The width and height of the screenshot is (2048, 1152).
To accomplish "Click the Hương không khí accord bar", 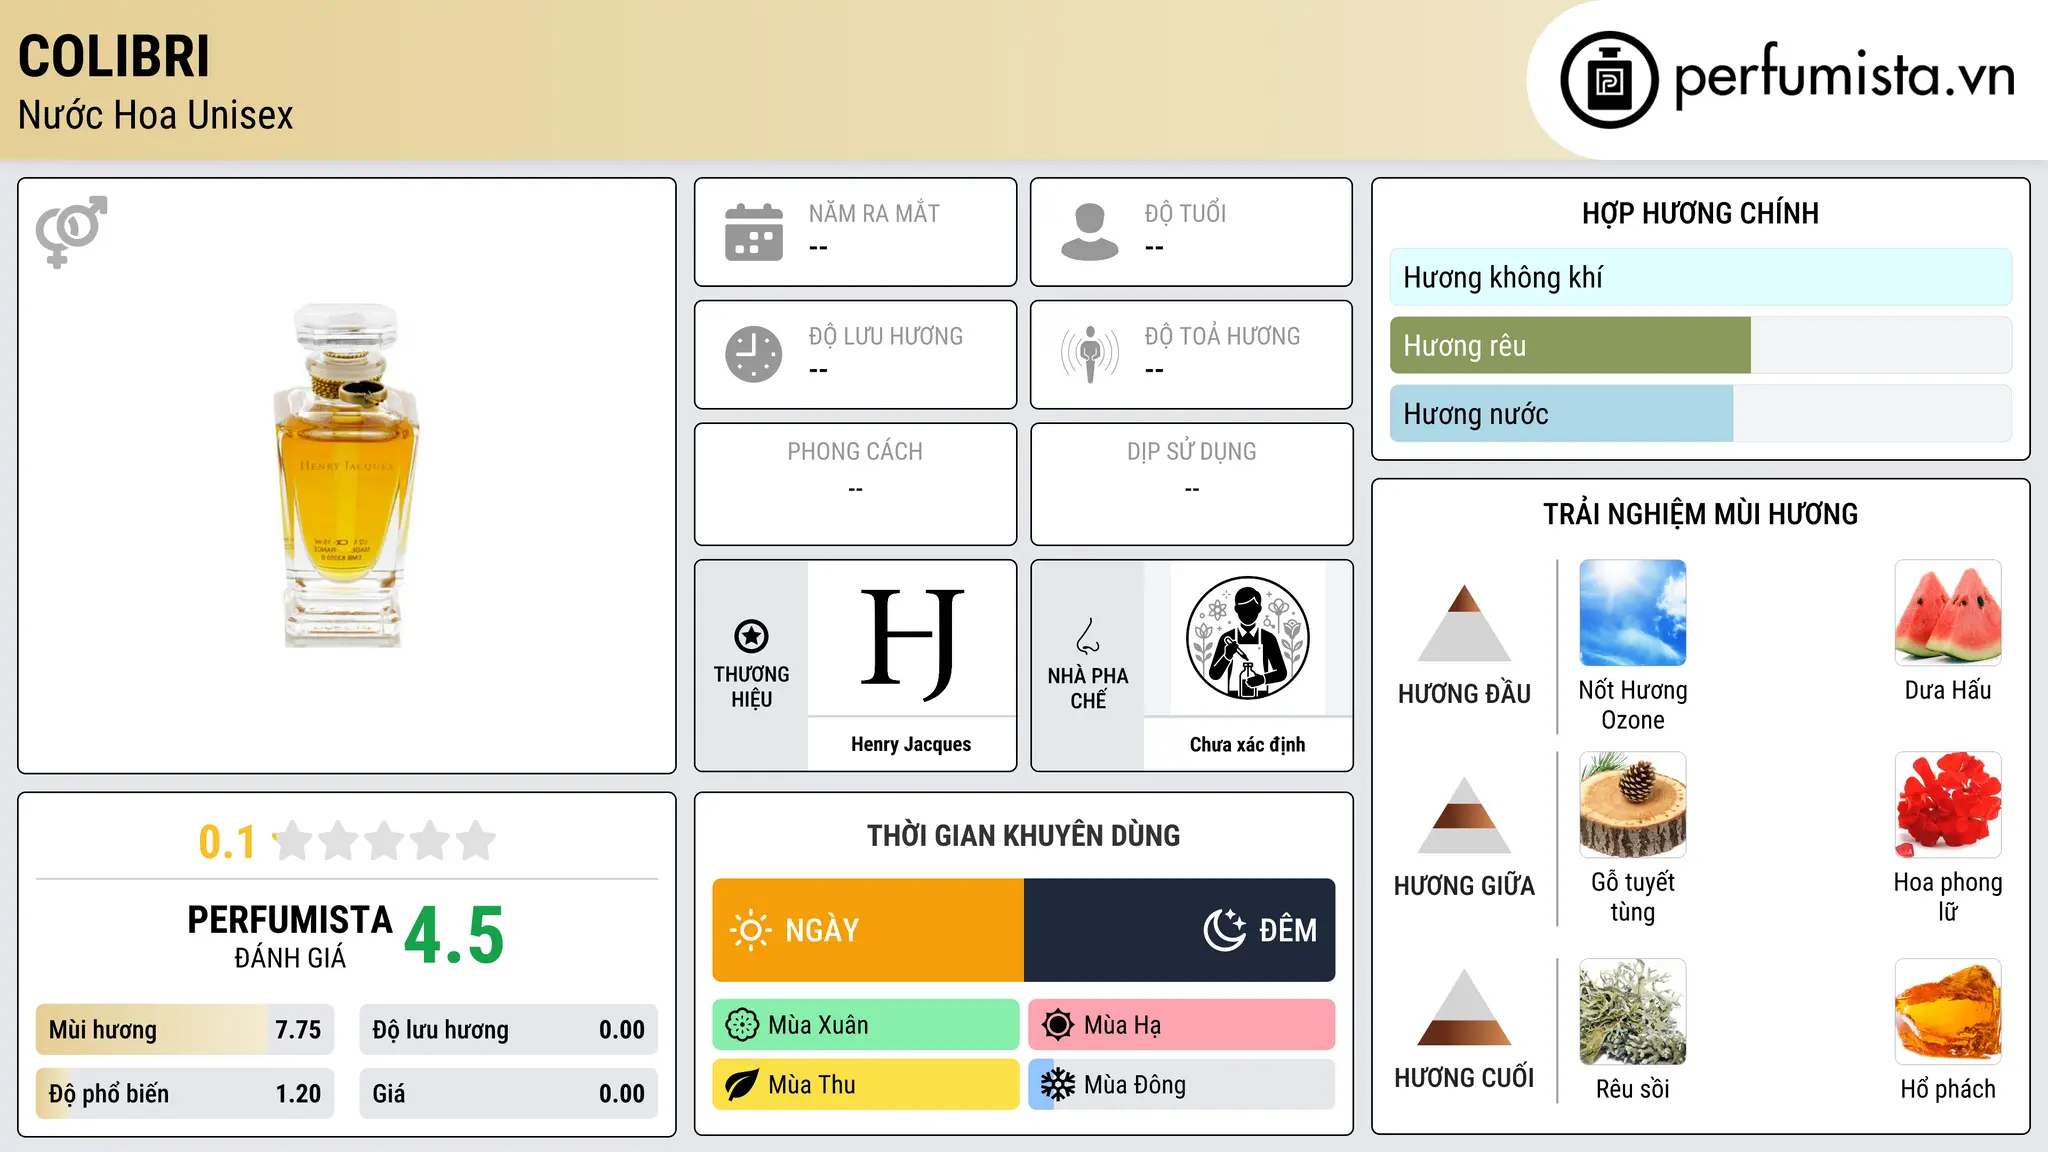I will tap(1701, 277).
